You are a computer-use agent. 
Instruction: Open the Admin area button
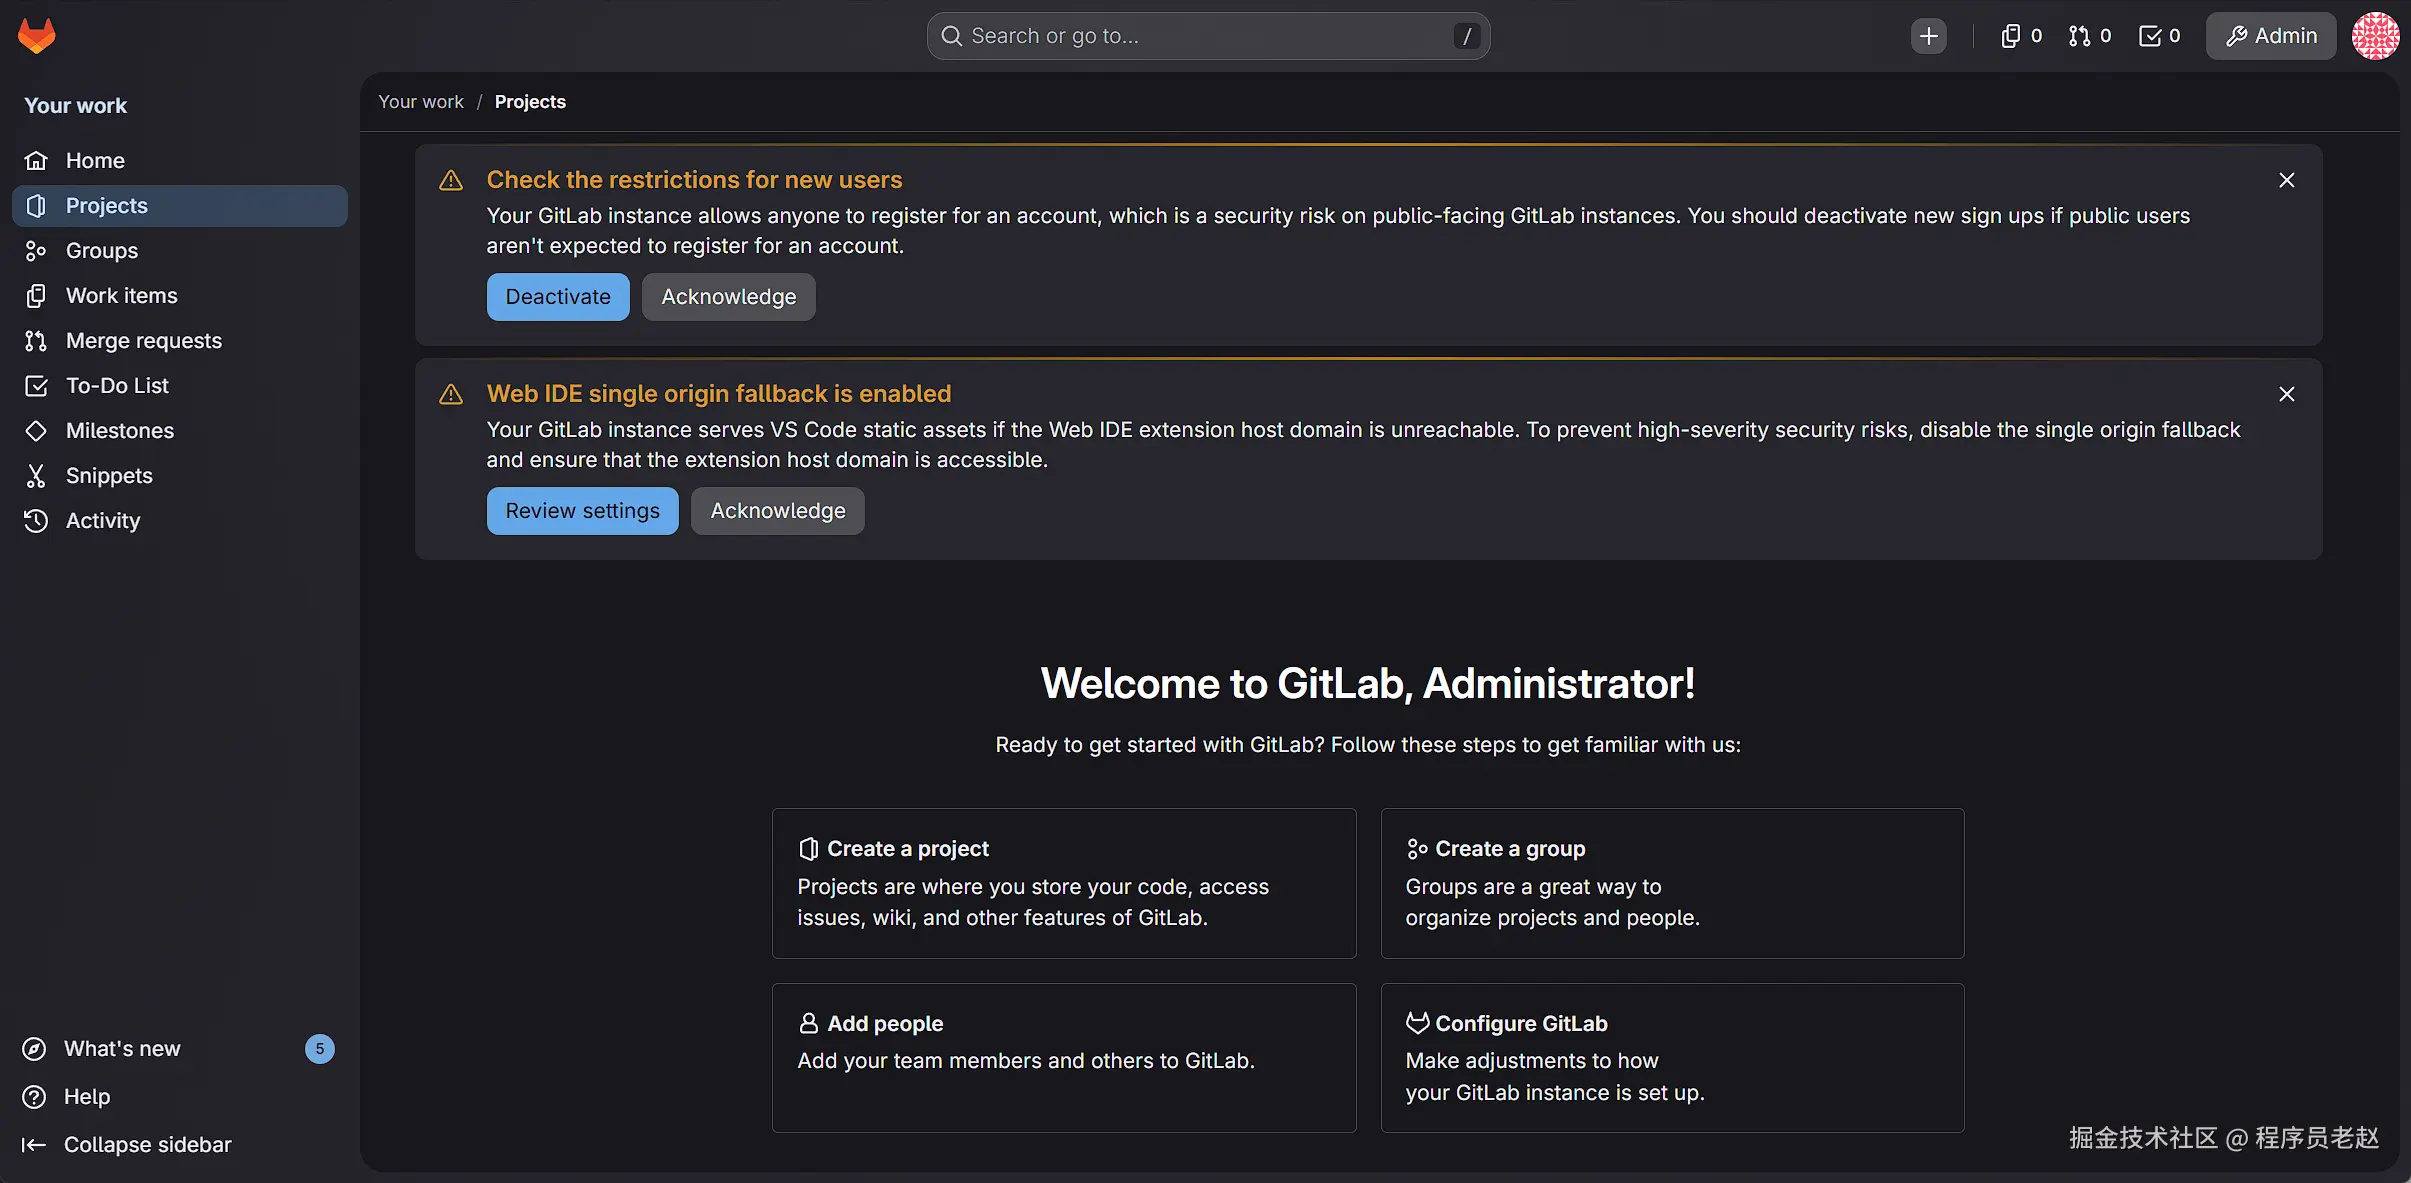click(x=2271, y=36)
